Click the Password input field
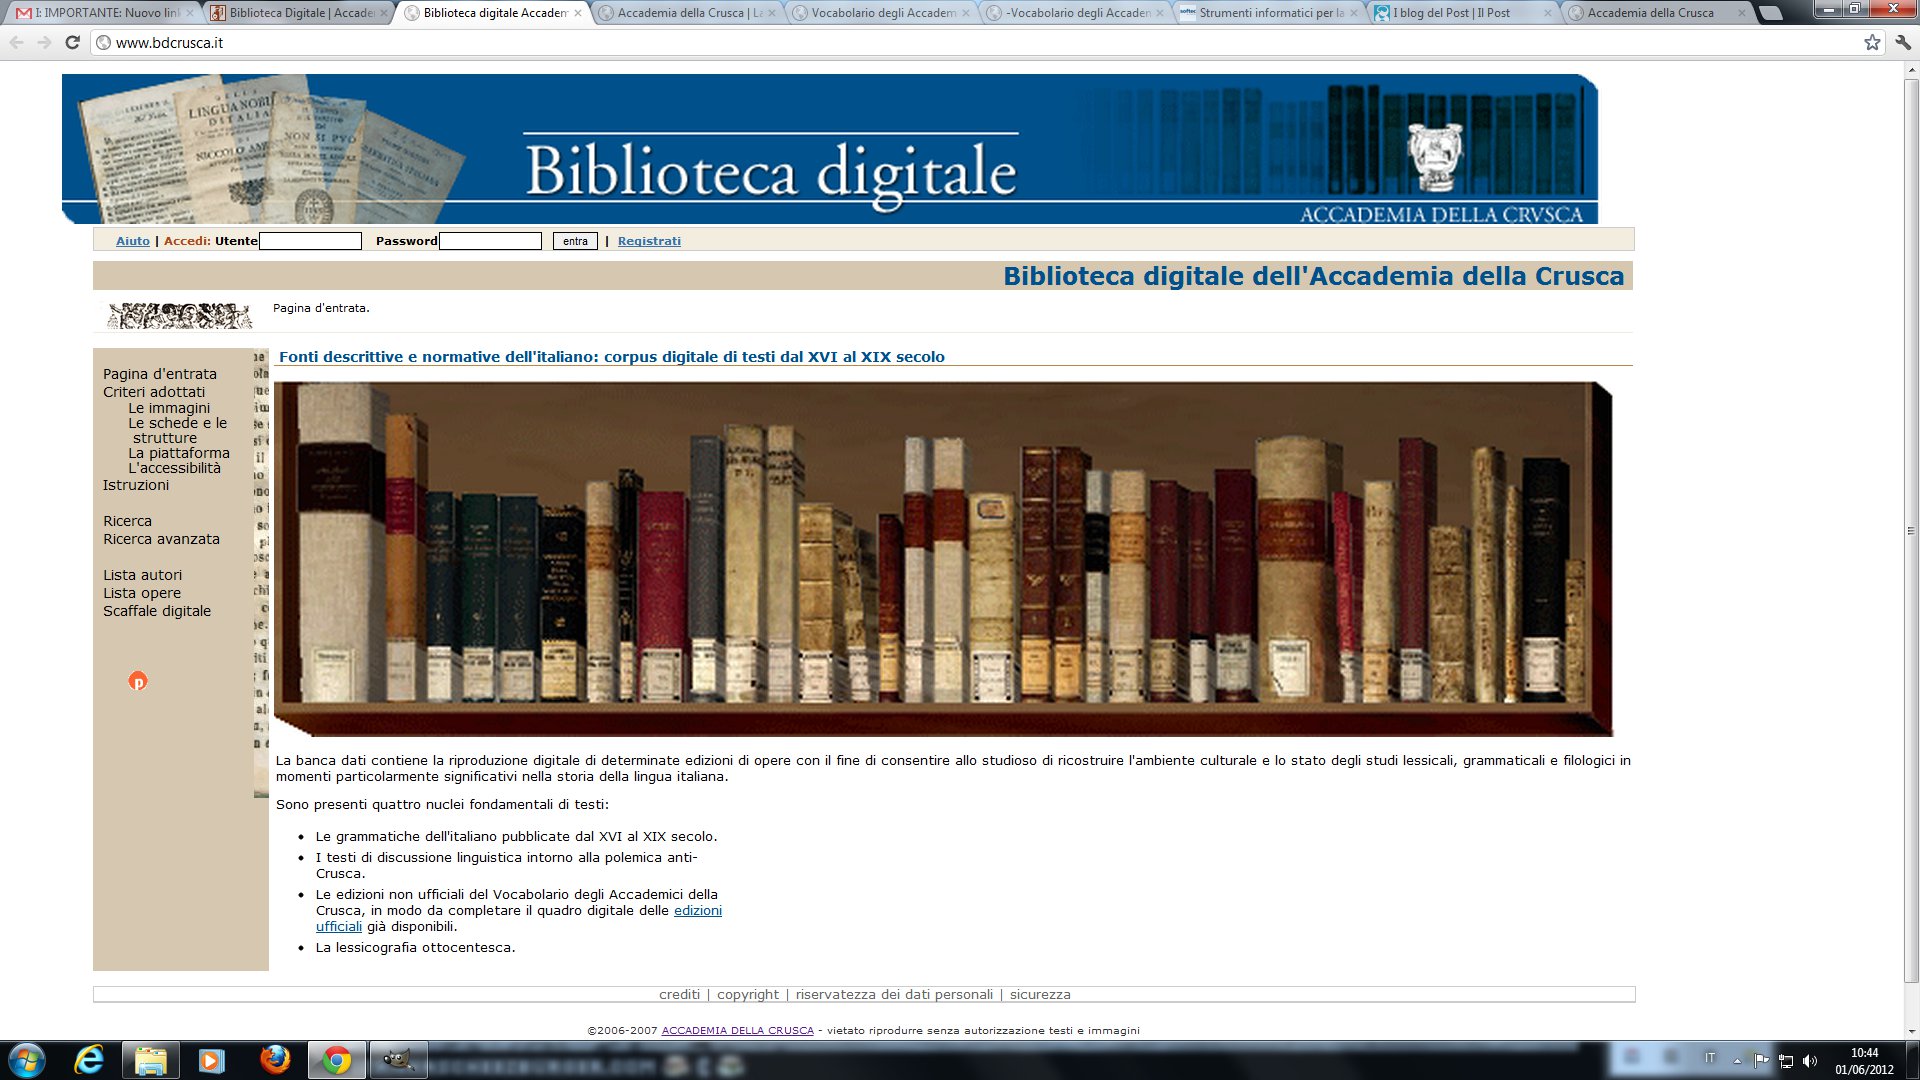 (490, 241)
